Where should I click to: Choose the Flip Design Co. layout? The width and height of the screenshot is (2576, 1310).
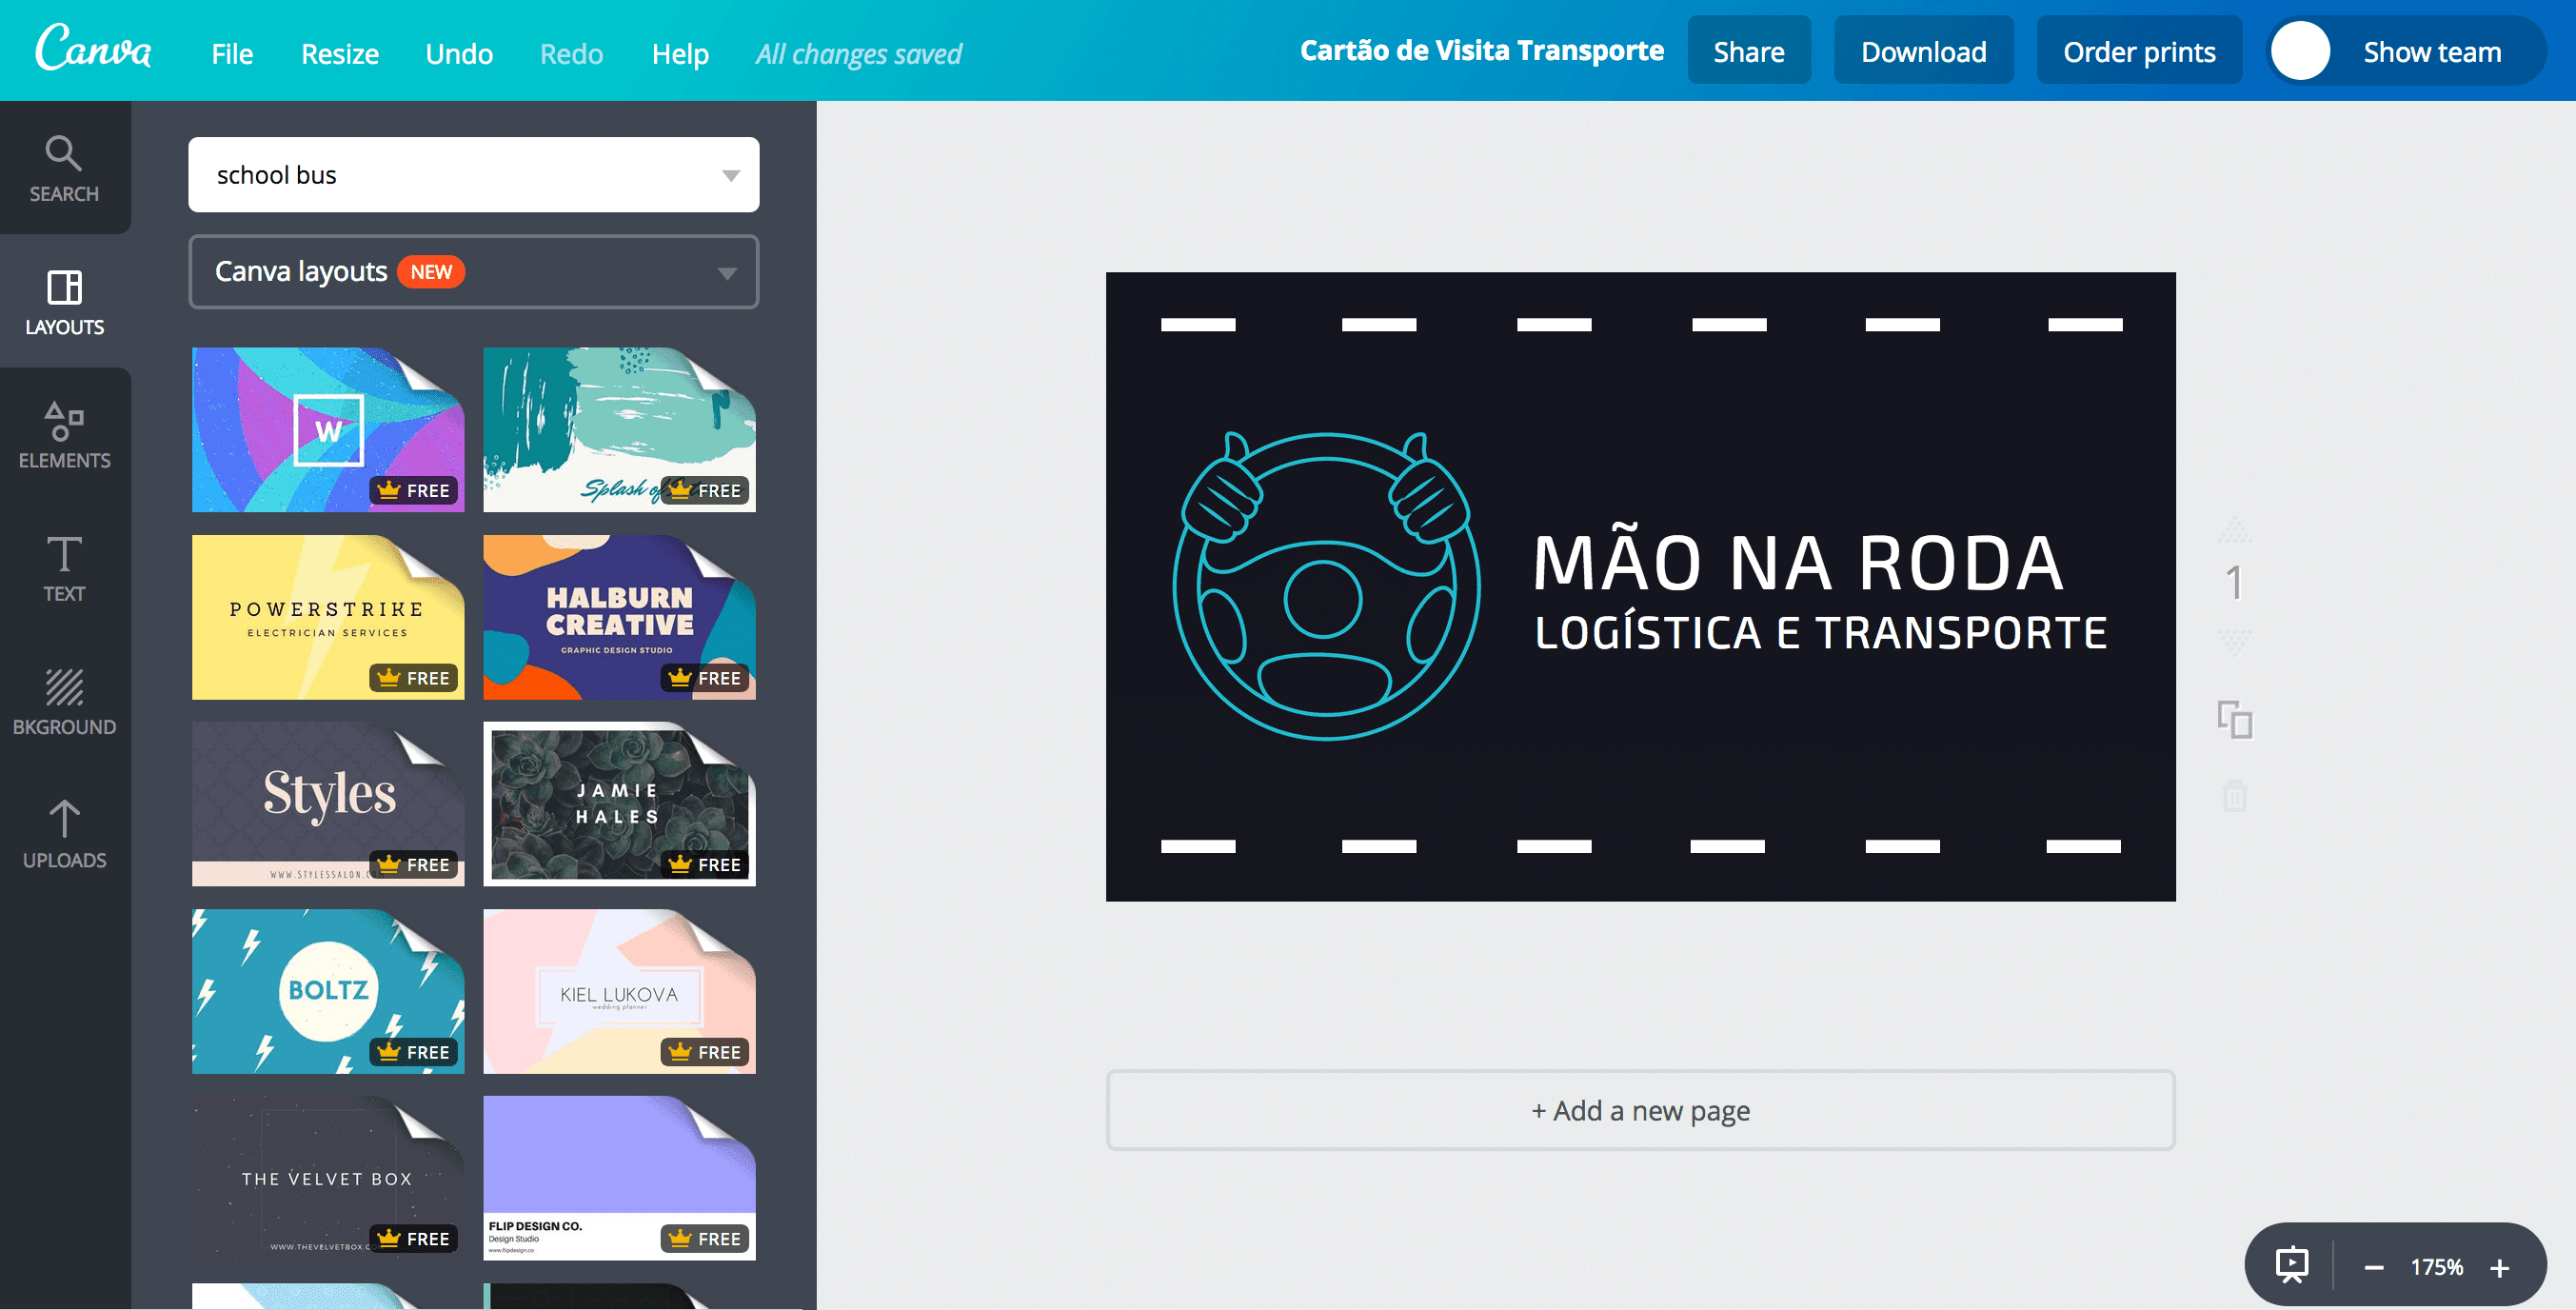click(619, 1178)
